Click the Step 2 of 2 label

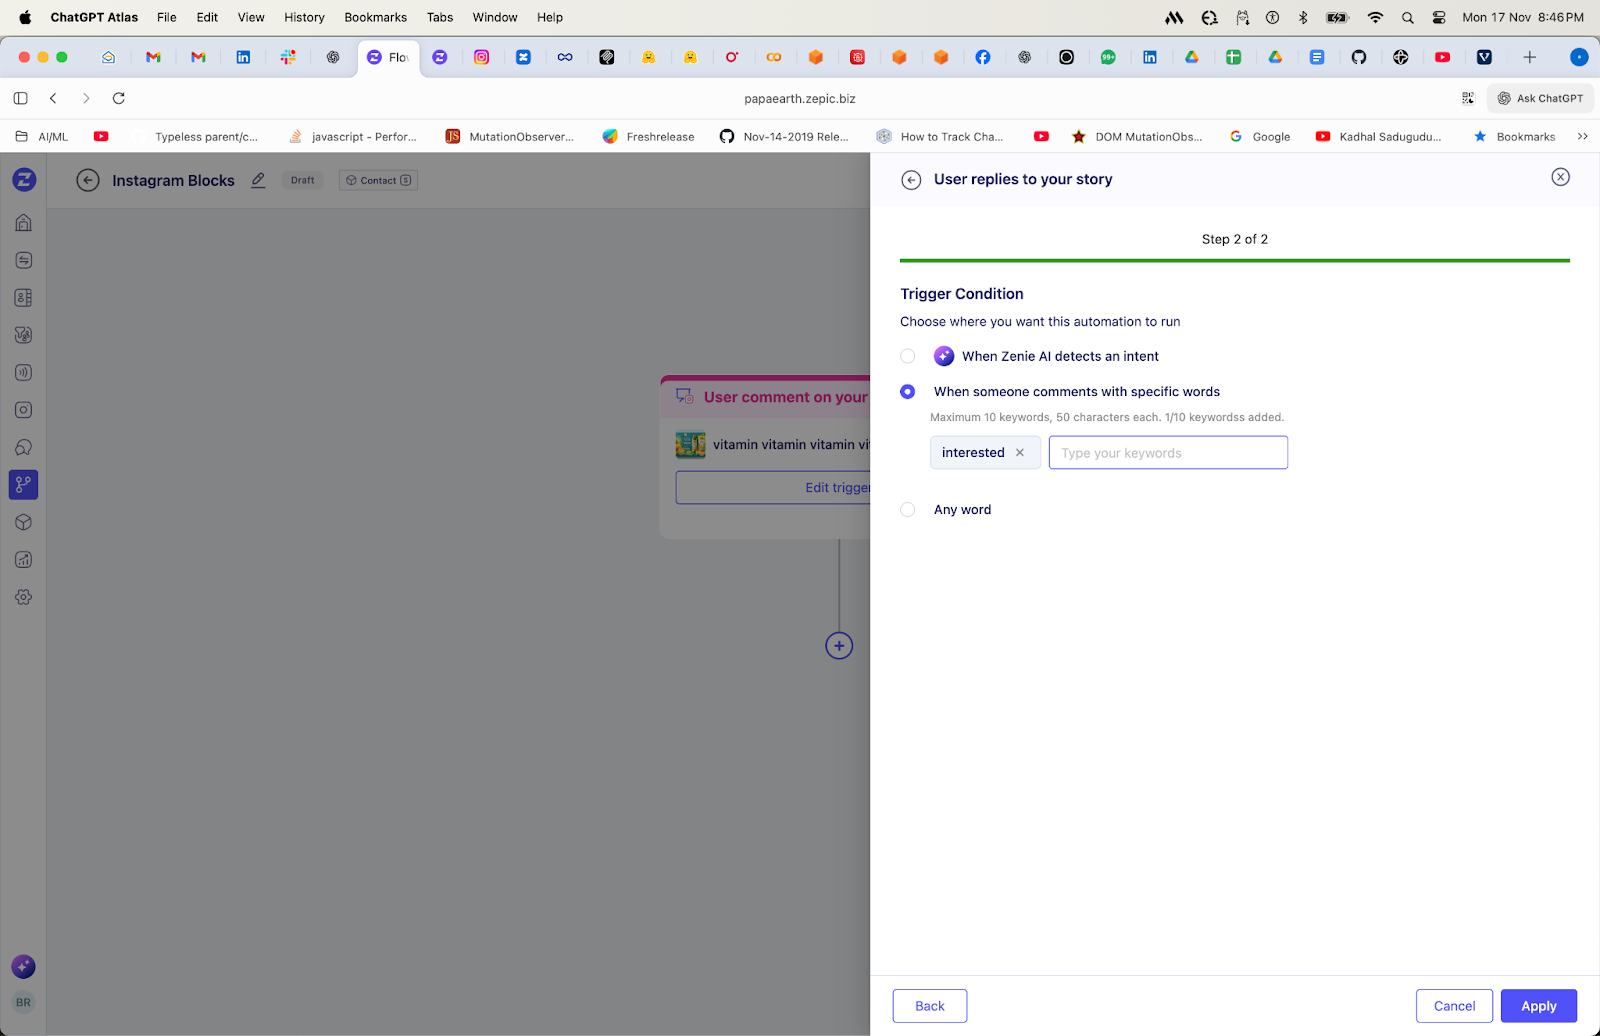1235,239
